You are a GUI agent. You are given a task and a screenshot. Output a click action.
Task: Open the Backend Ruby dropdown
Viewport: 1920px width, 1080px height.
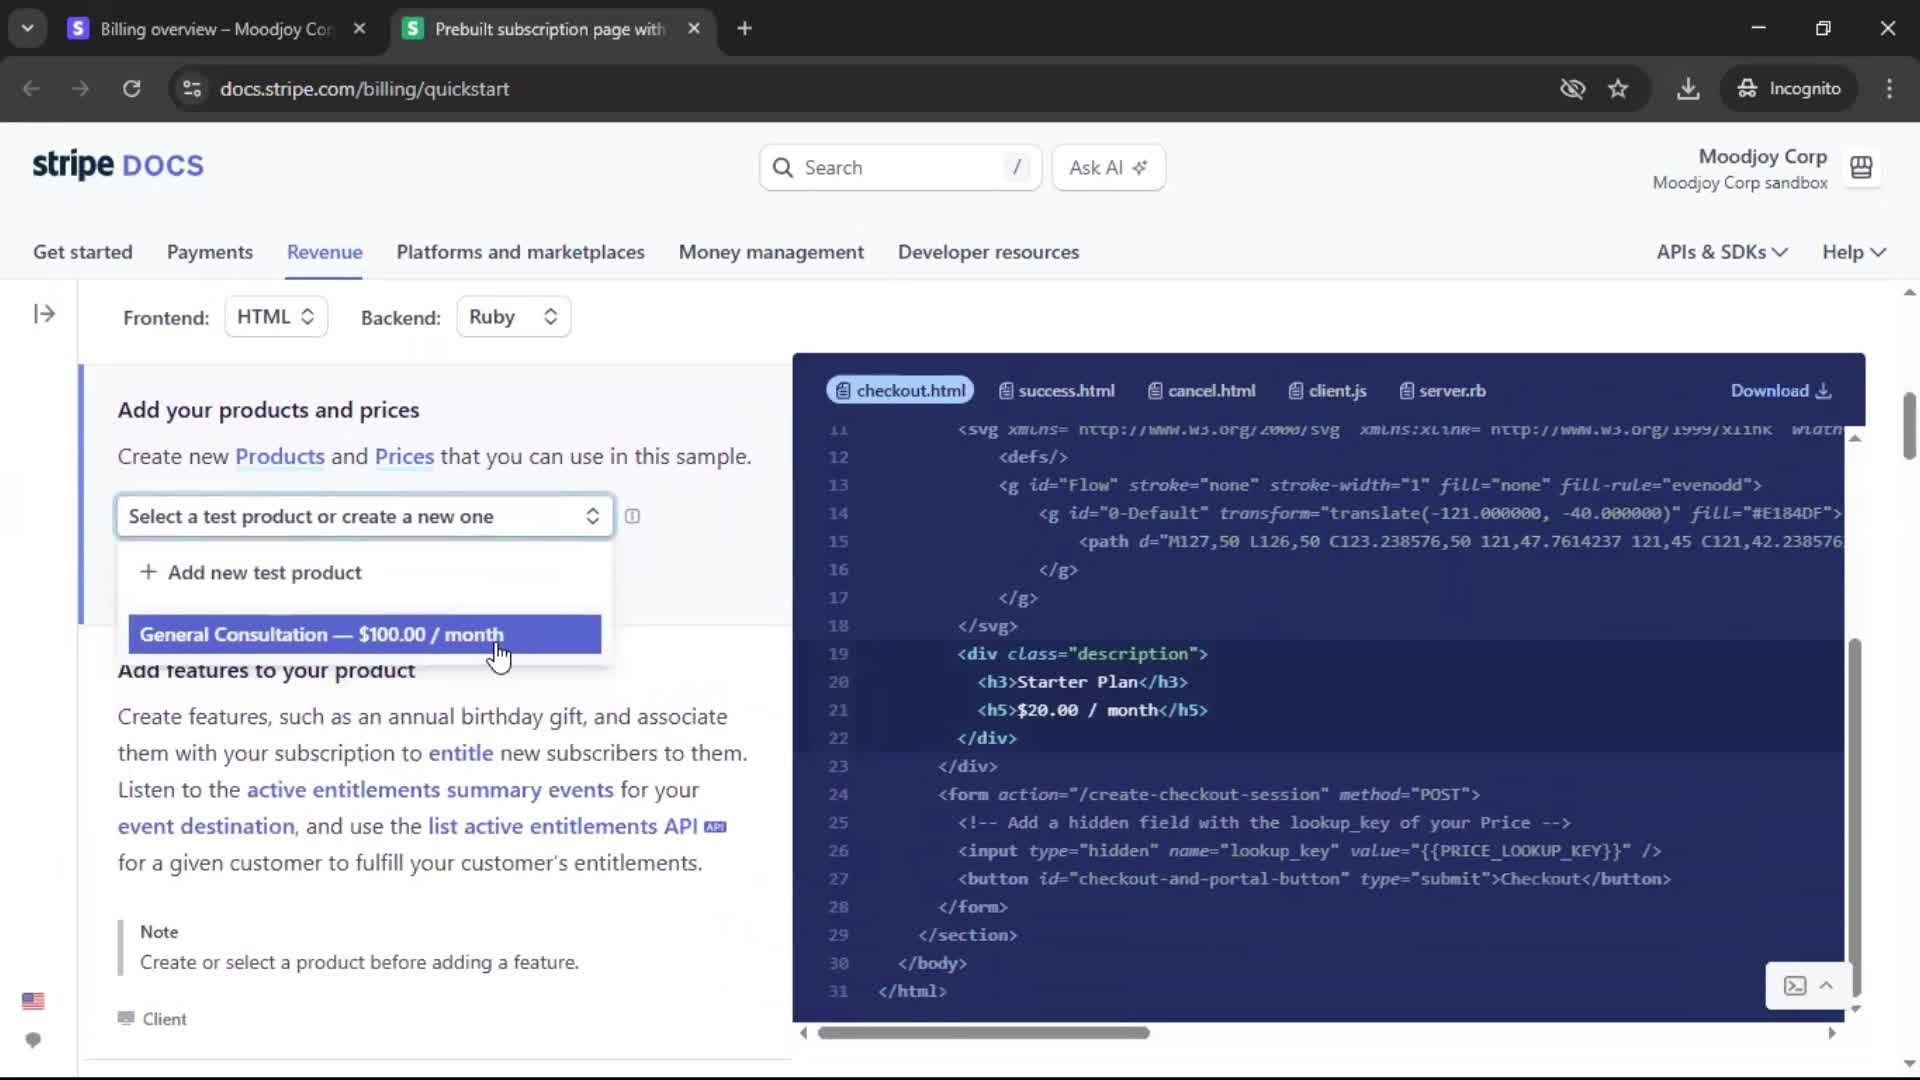513,317
